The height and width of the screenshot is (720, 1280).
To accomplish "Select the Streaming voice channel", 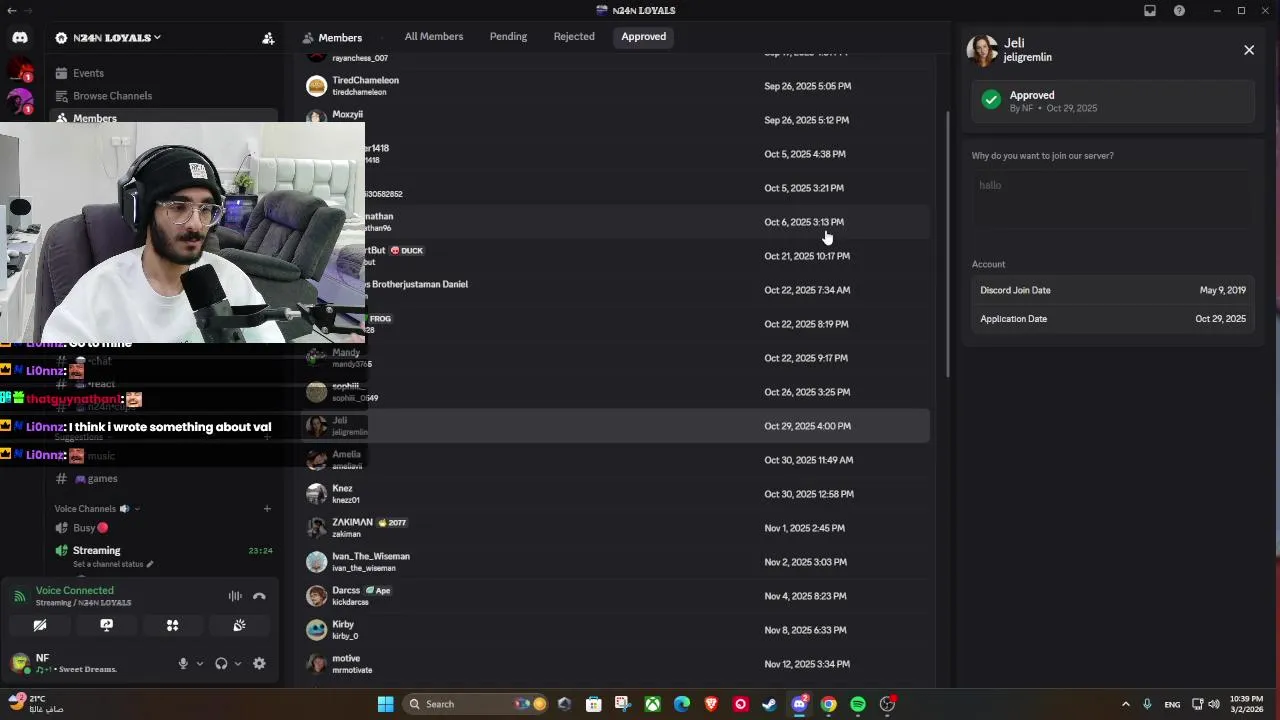I will tap(96, 550).
